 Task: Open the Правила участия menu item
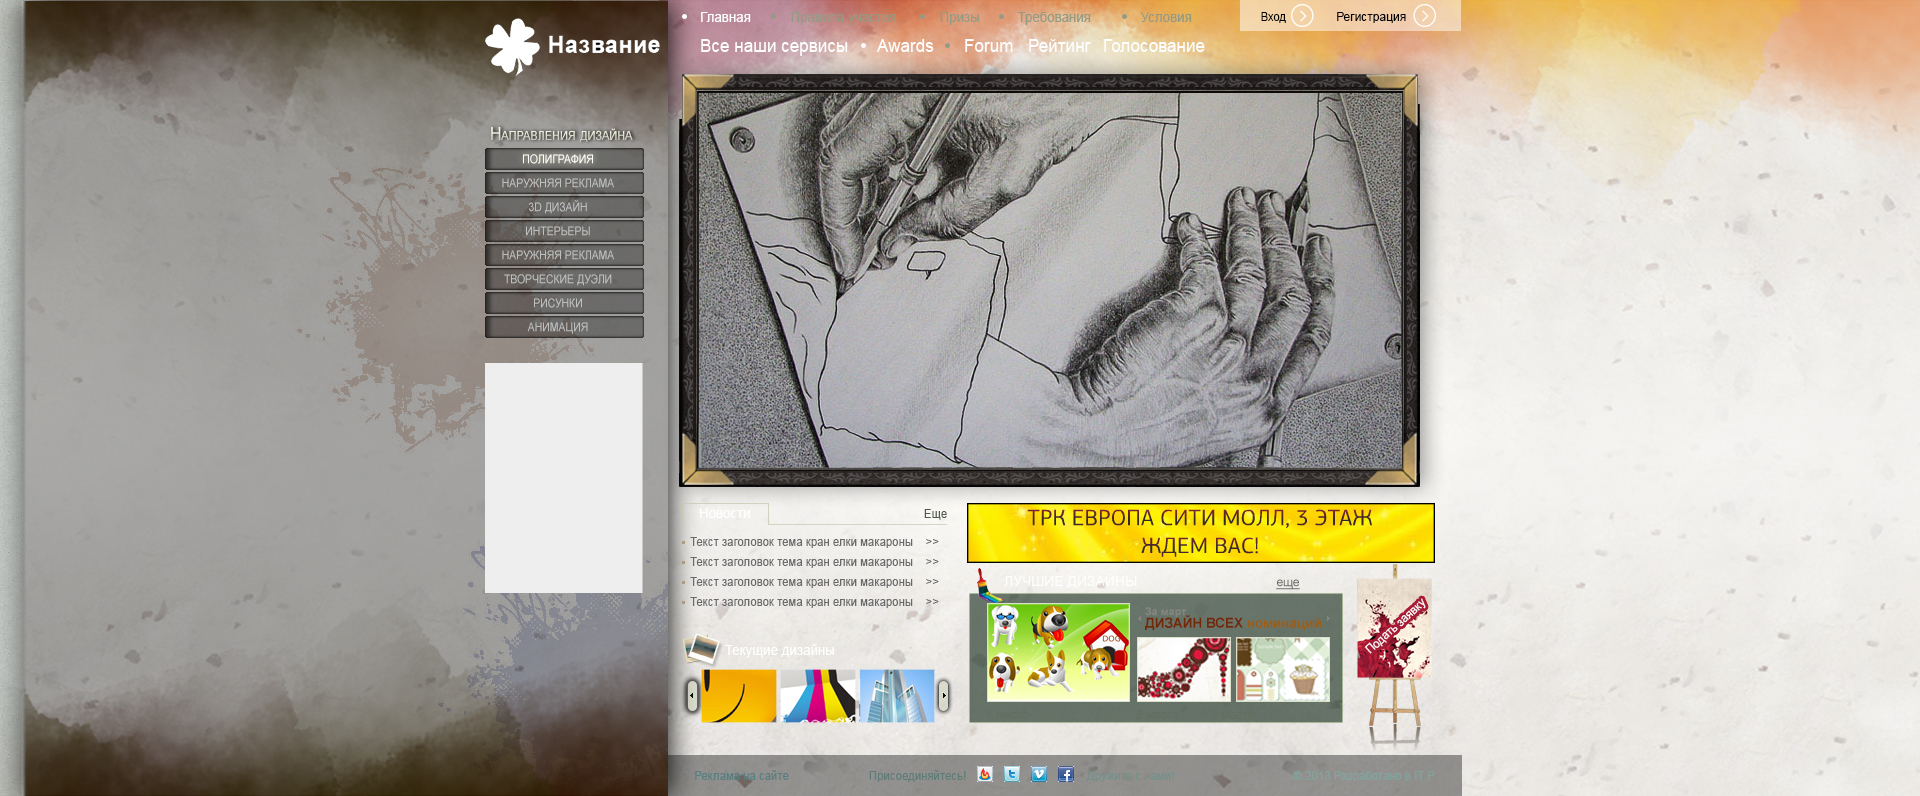[843, 17]
